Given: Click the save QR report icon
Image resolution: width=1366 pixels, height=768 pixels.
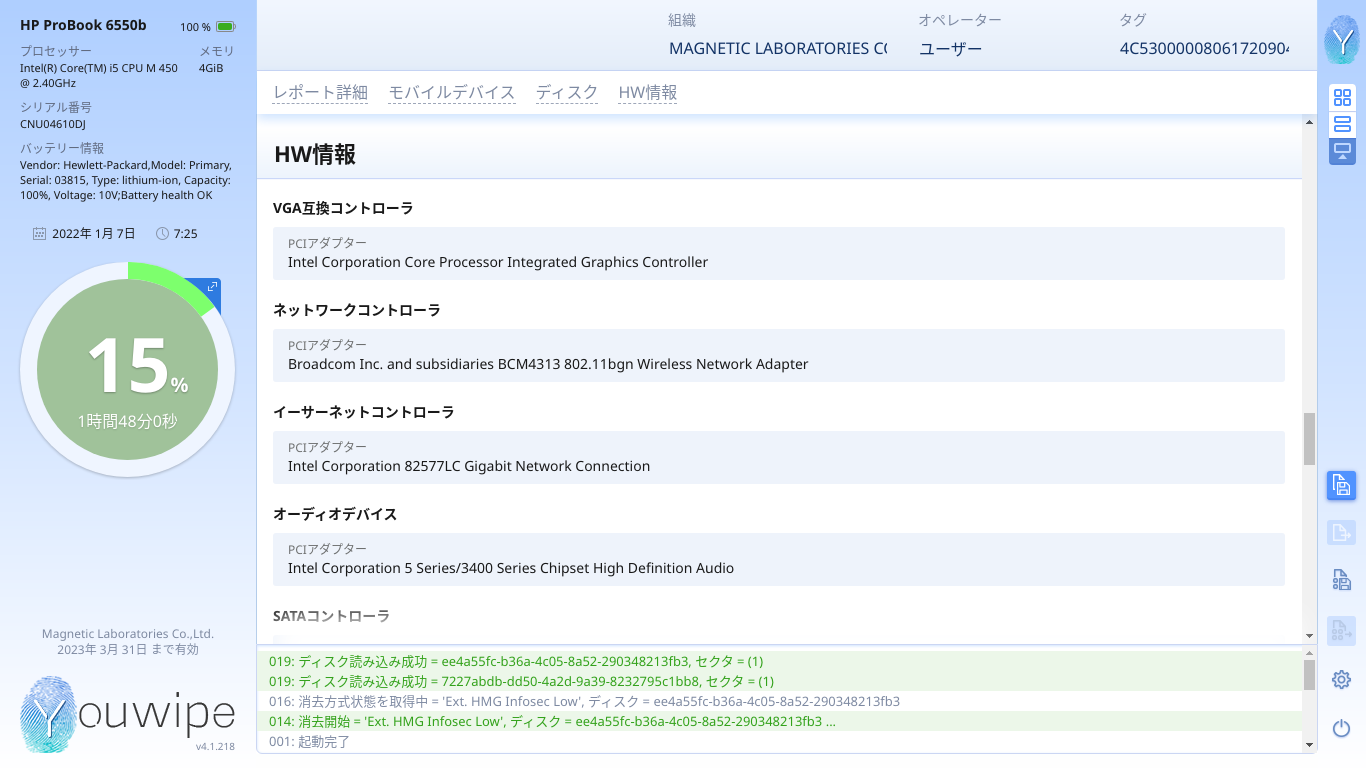Looking at the screenshot, I should tap(1341, 579).
